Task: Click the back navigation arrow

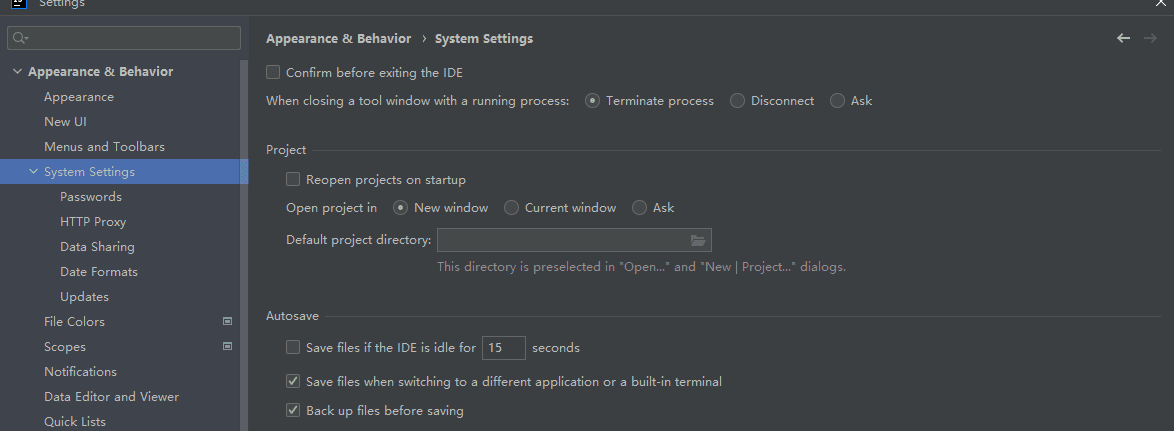Action: pos(1123,38)
